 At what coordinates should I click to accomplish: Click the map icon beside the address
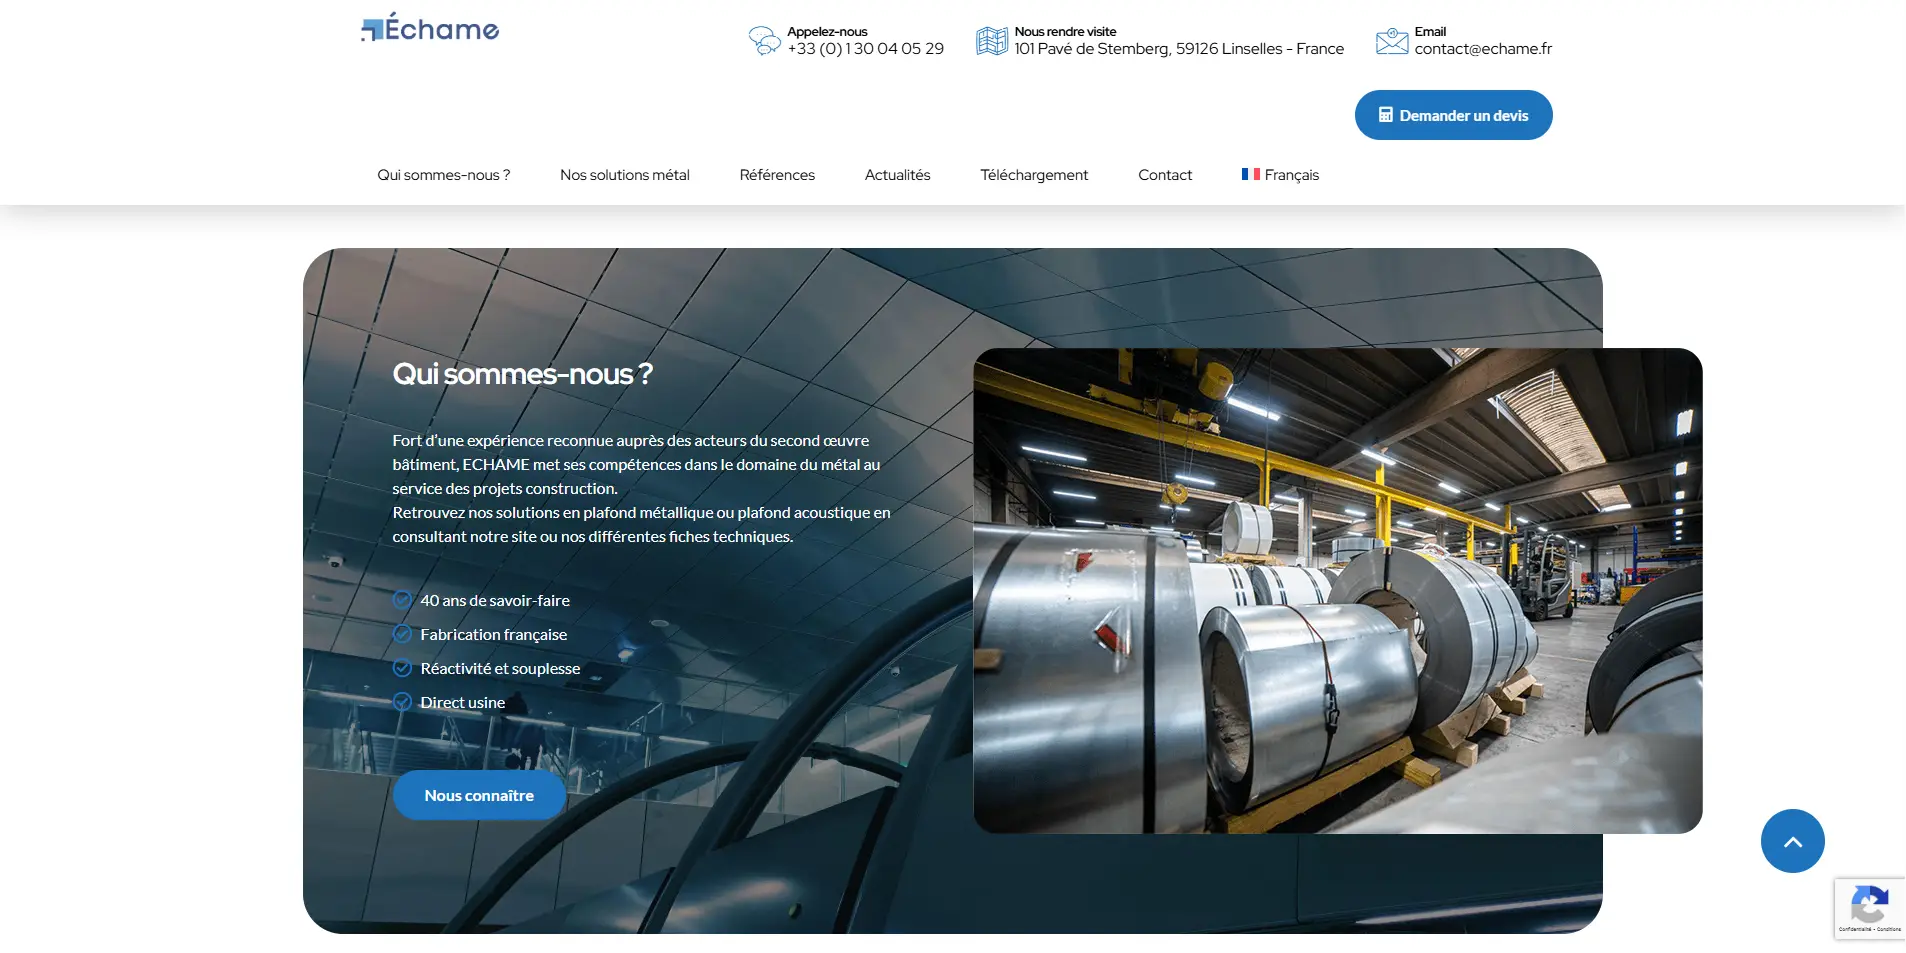pos(991,41)
